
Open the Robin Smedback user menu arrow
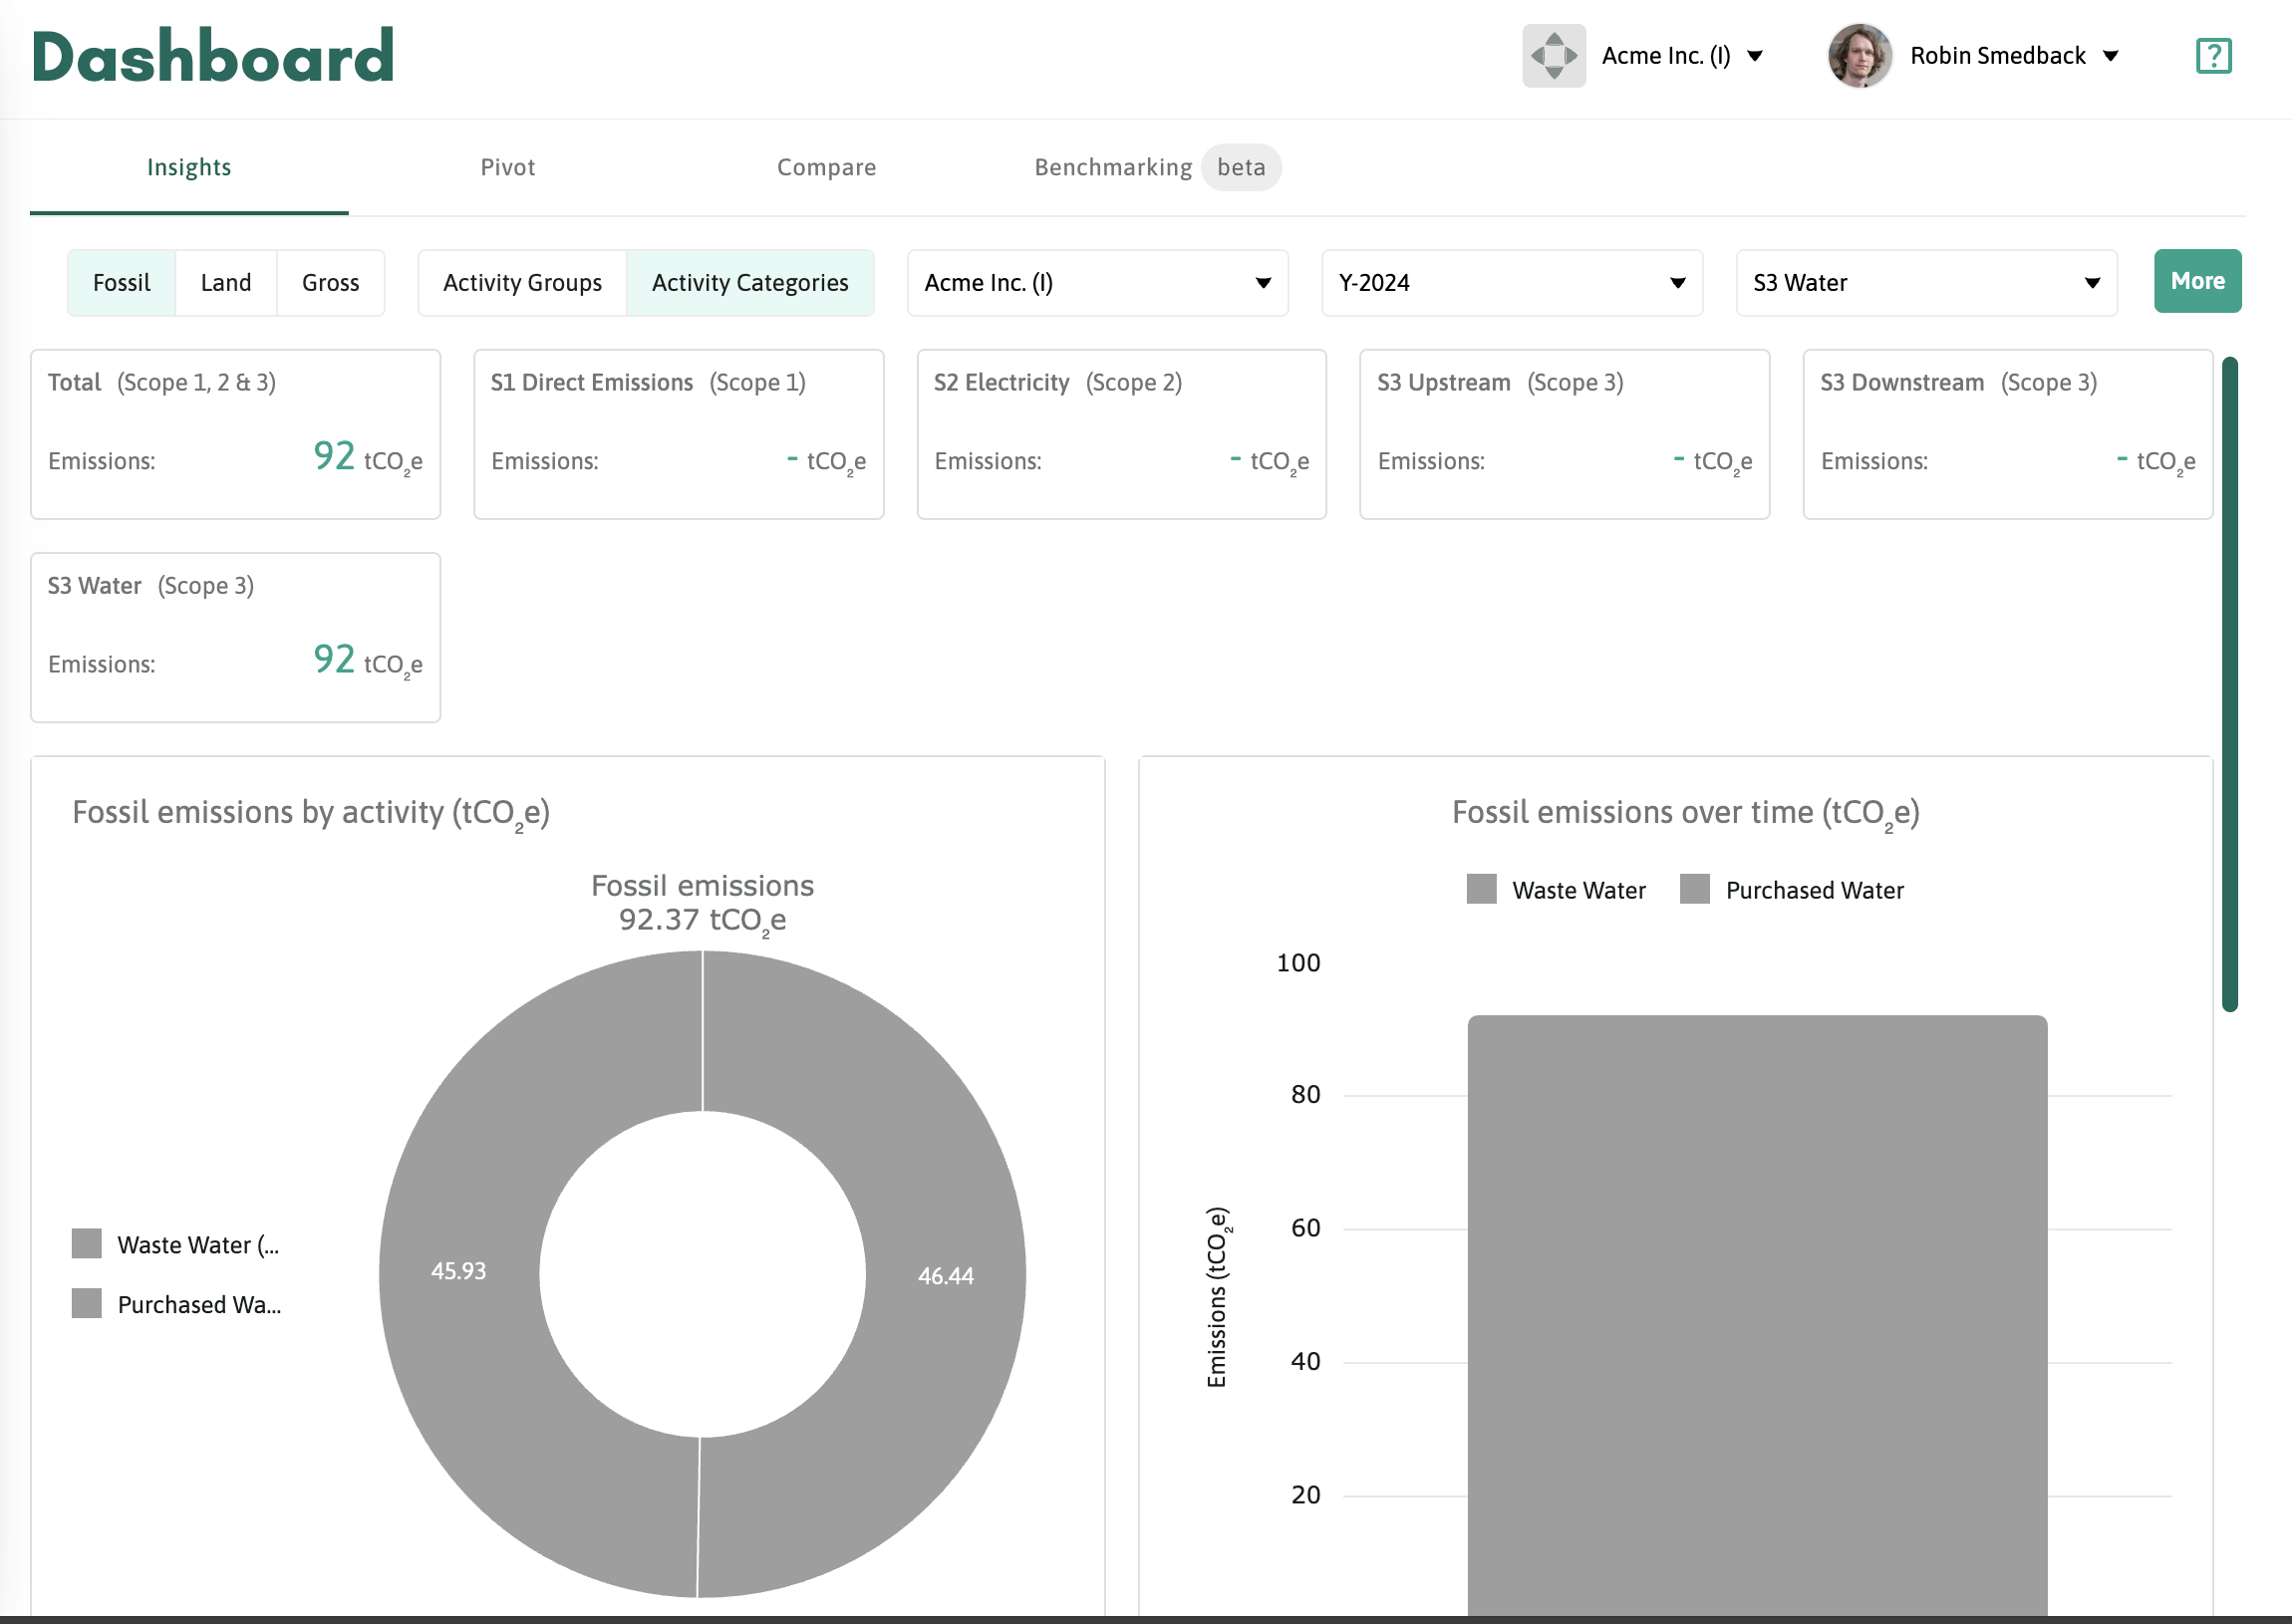pyautogui.click(x=2111, y=56)
